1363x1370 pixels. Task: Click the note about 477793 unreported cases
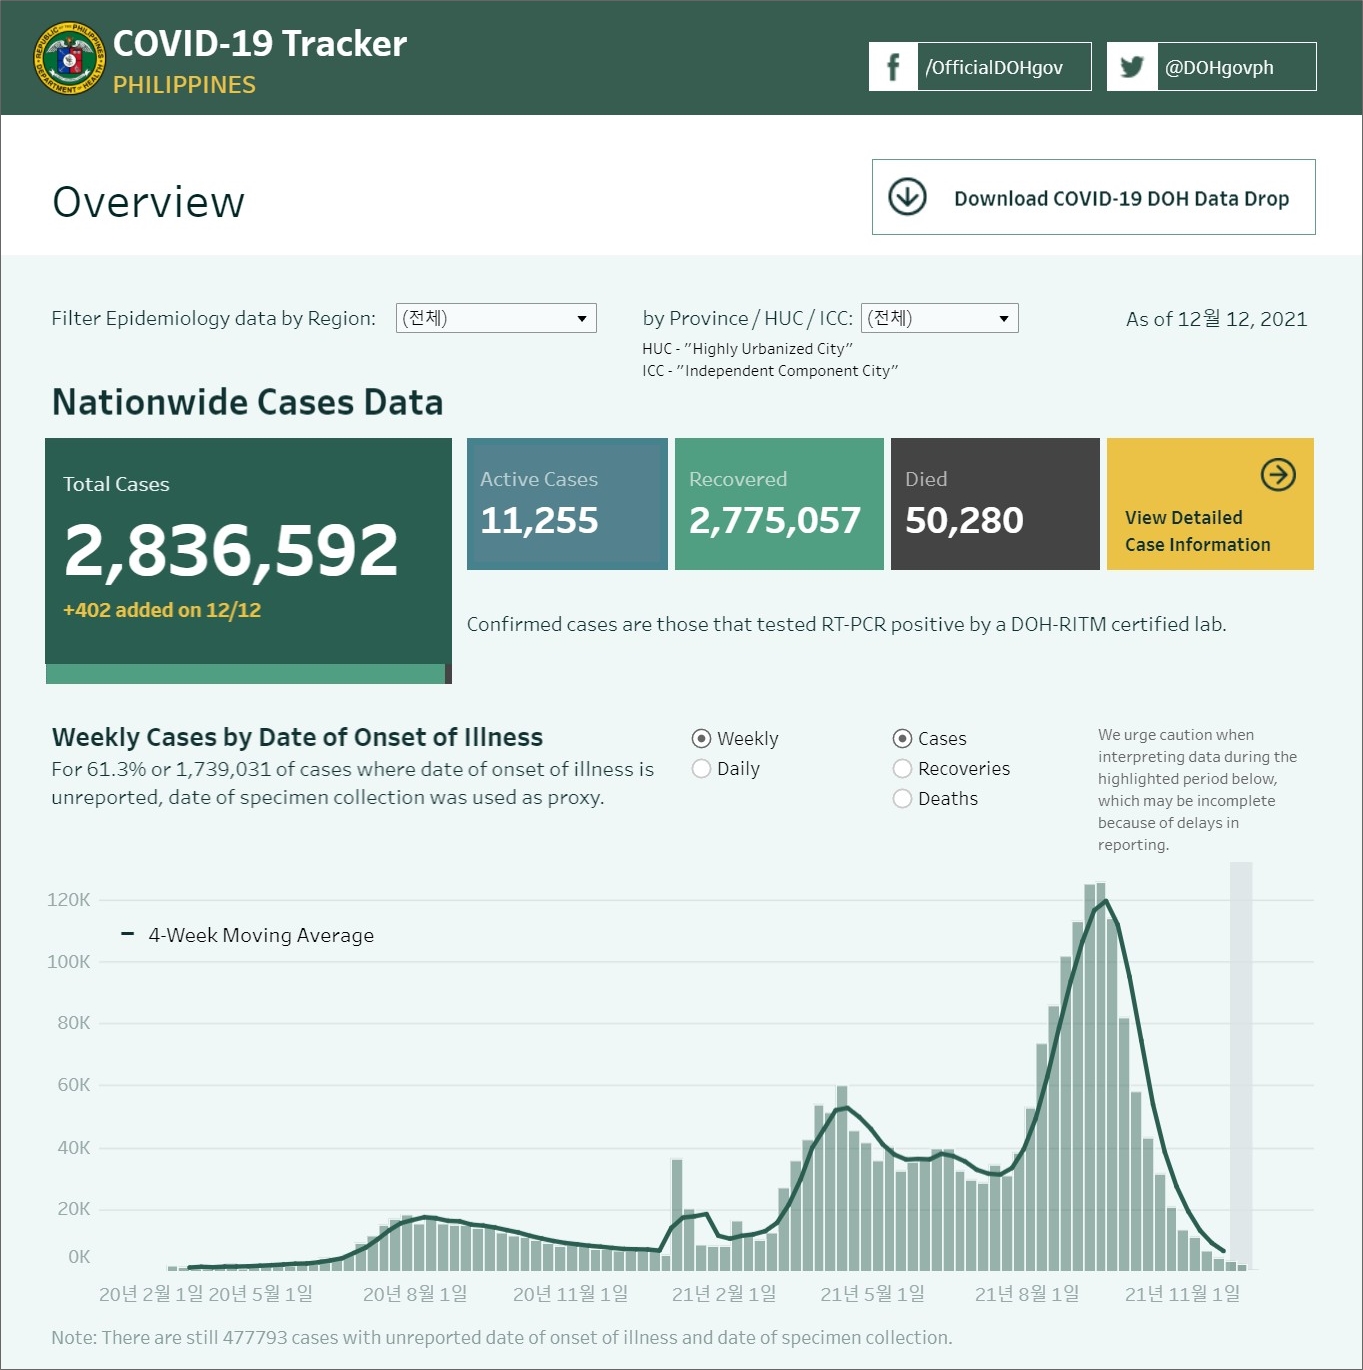pos(502,1337)
